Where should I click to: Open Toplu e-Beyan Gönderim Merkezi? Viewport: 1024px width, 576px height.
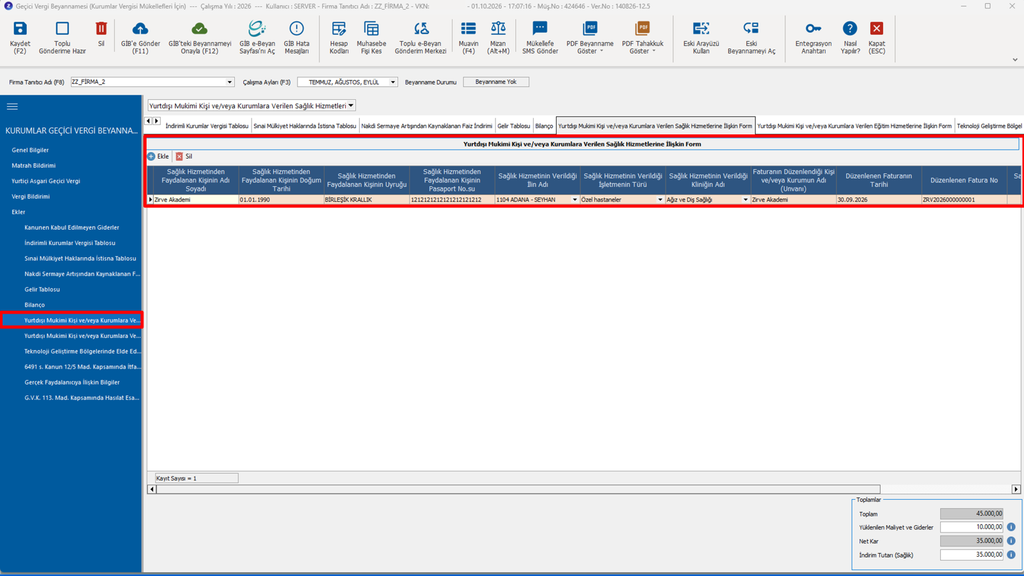pos(421,29)
